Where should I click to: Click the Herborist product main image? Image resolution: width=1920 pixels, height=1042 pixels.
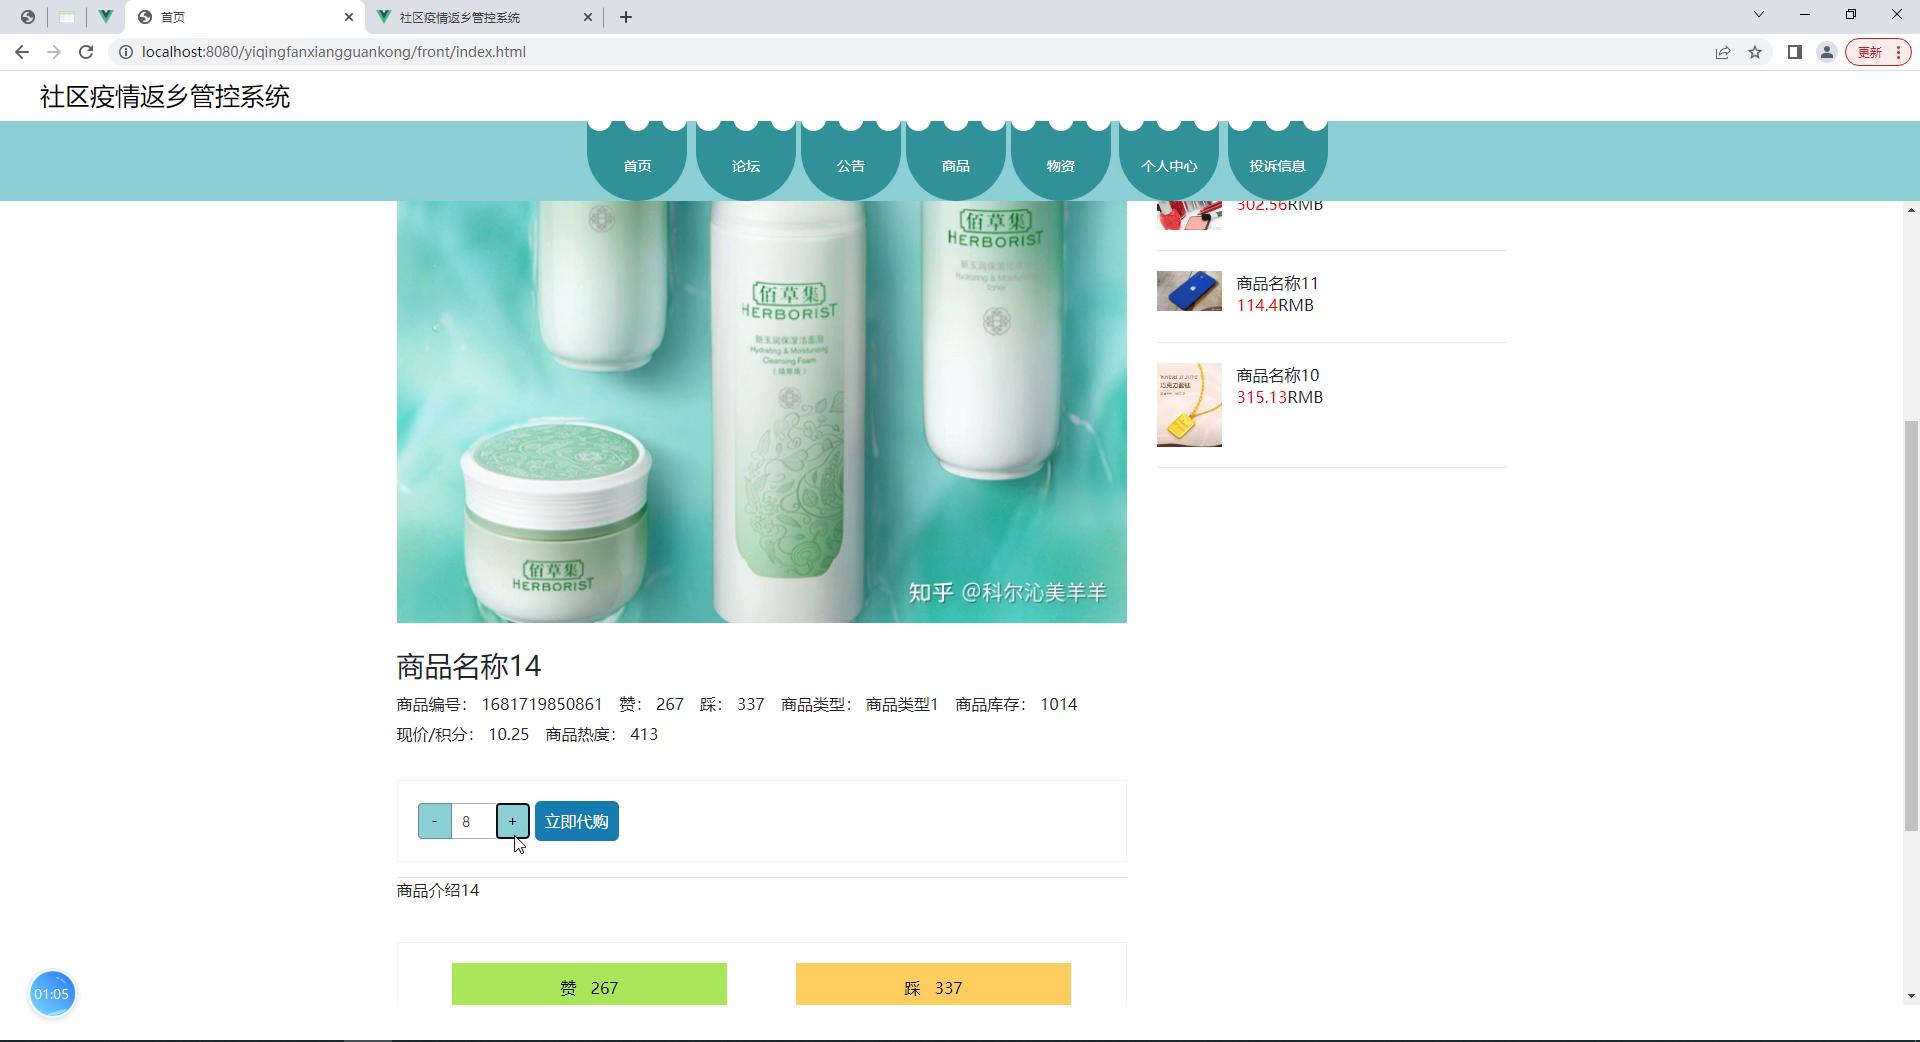point(761,412)
